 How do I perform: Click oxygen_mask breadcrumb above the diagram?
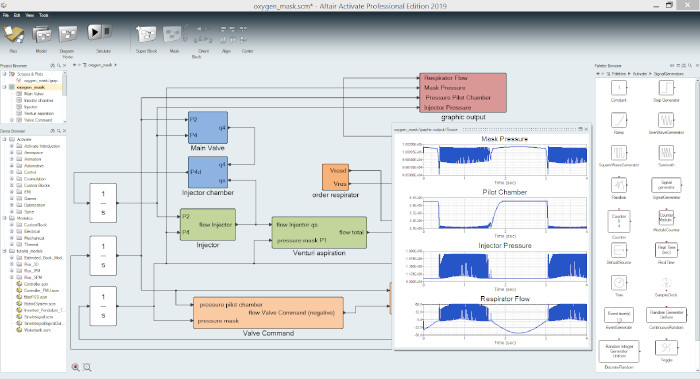[x=100, y=65]
